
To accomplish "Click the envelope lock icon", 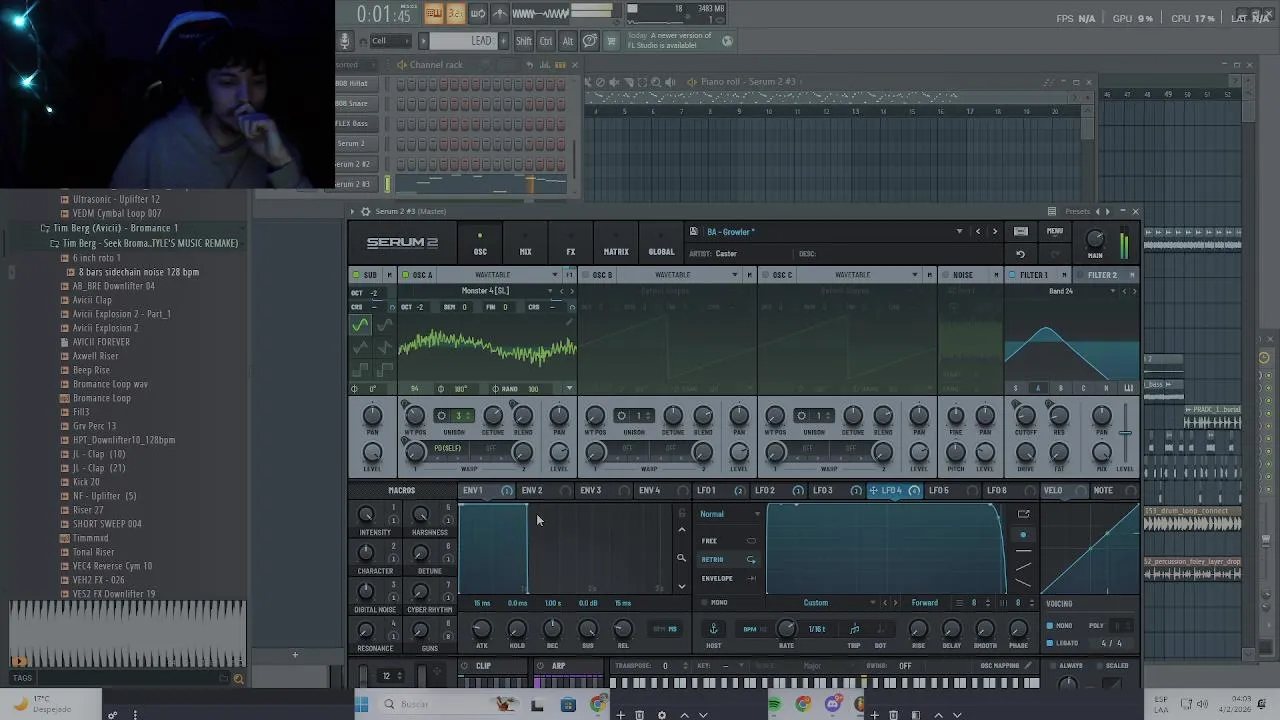I will [x=681, y=513].
